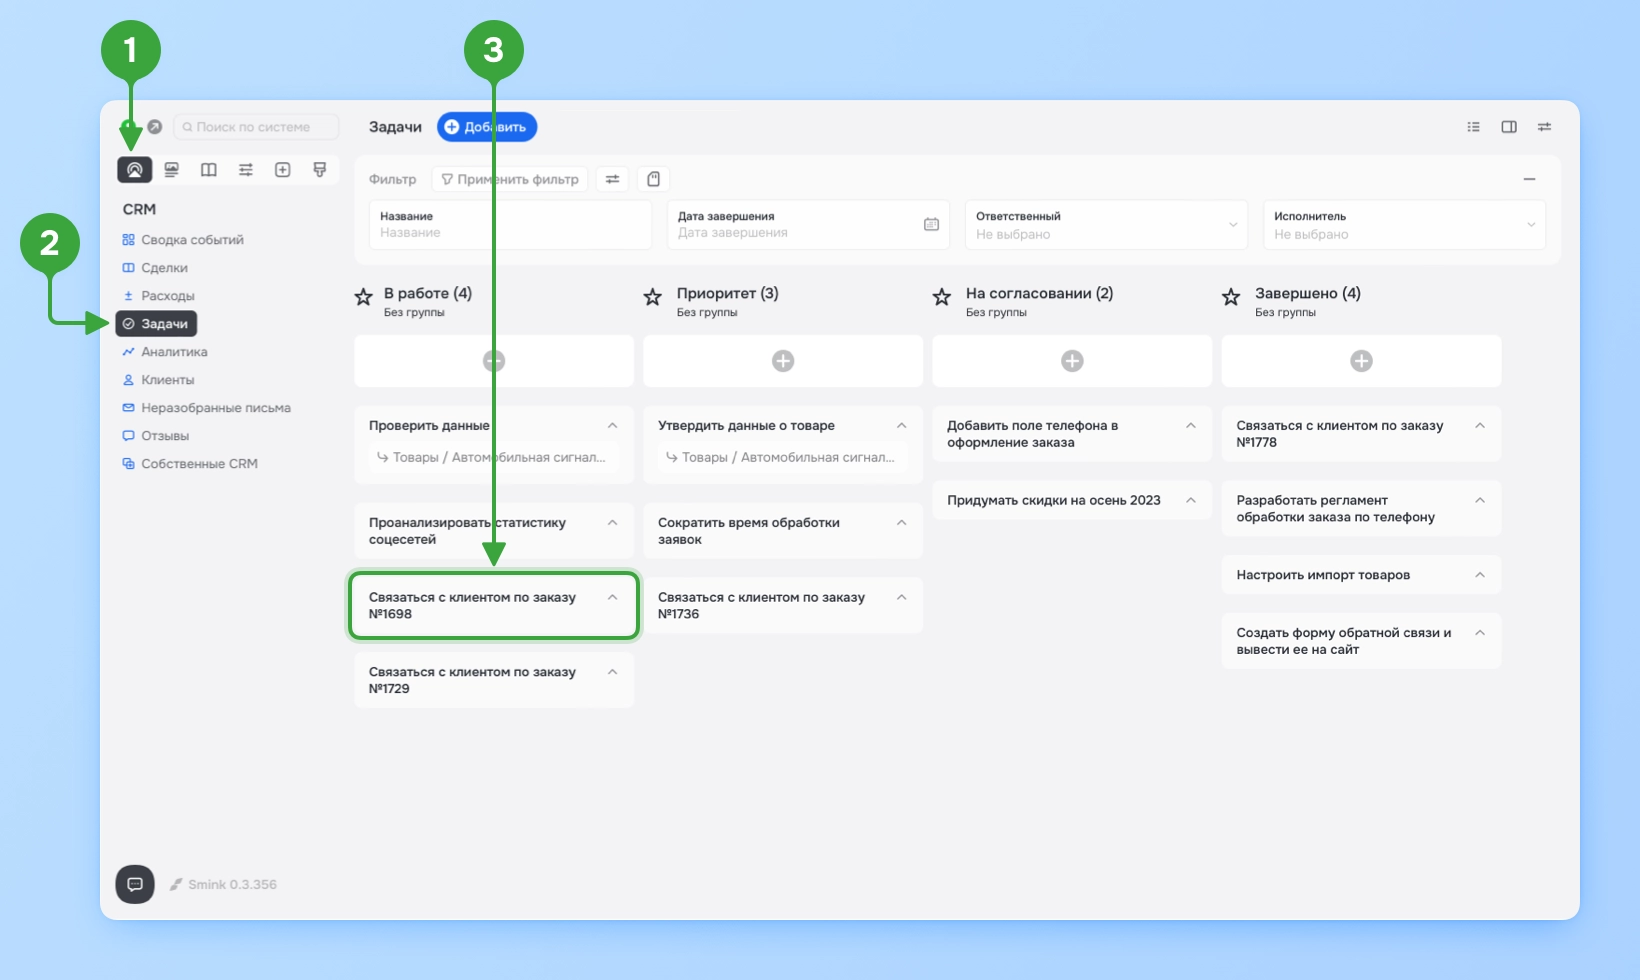Collapse the Сократить время обработки заявок card

[x=901, y=523]
